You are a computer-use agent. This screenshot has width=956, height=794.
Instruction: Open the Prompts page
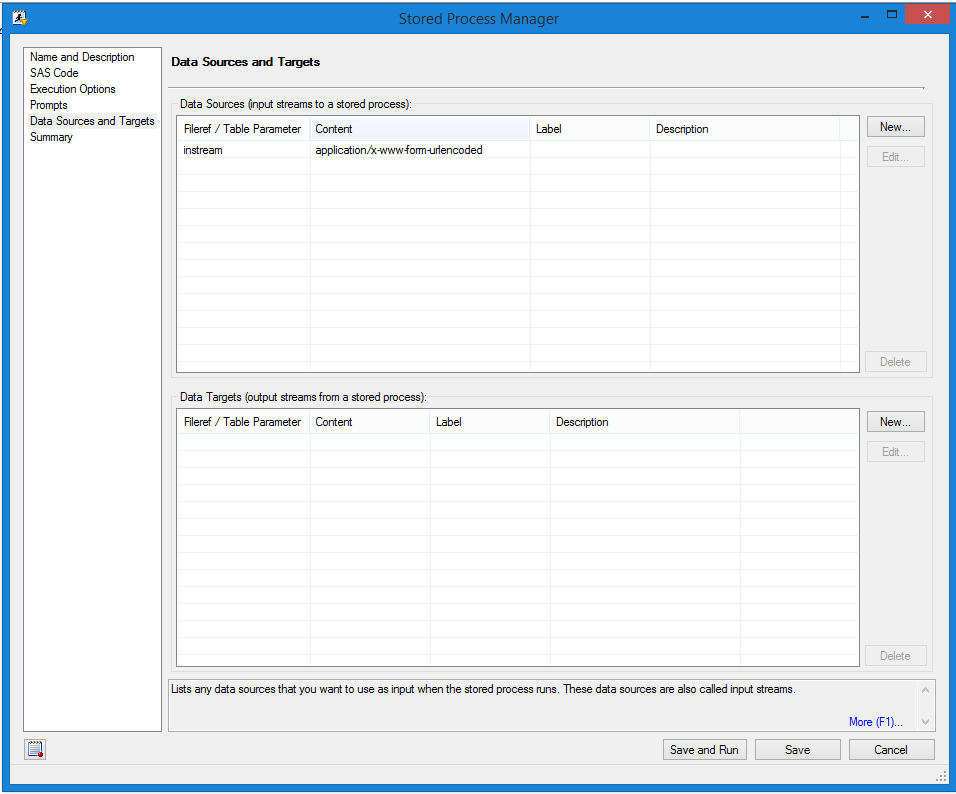[x=49, y=105]
